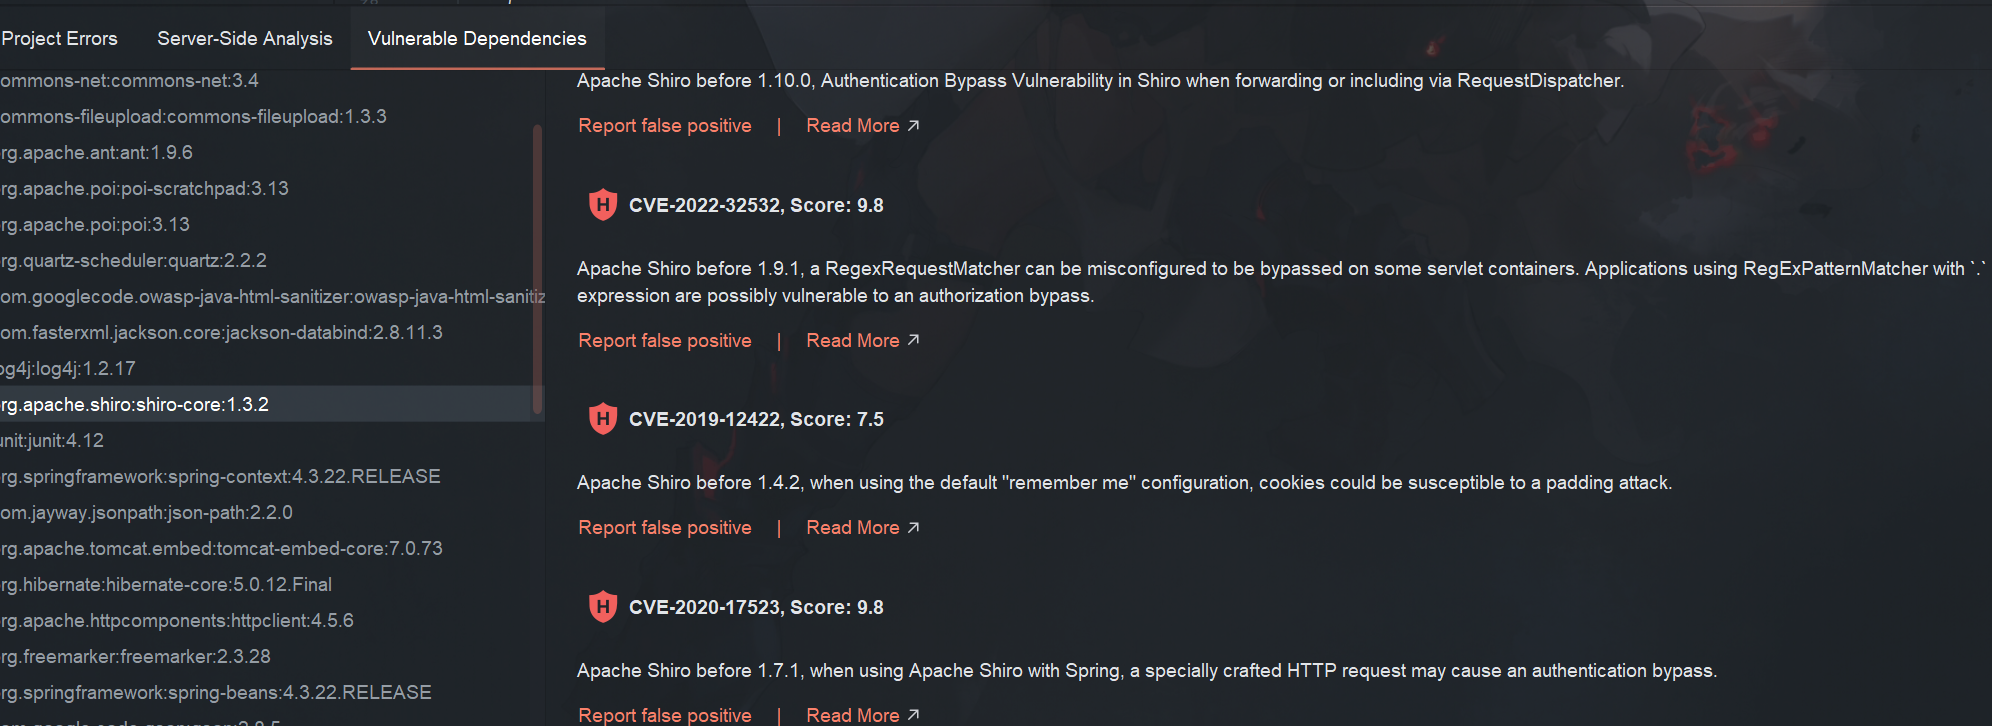Viewport: 1992px width, 726px height.
Task: Select the jackson-databind:2.8.11.3 dependency
Action: pyautogui.click(x=221, y=333)
